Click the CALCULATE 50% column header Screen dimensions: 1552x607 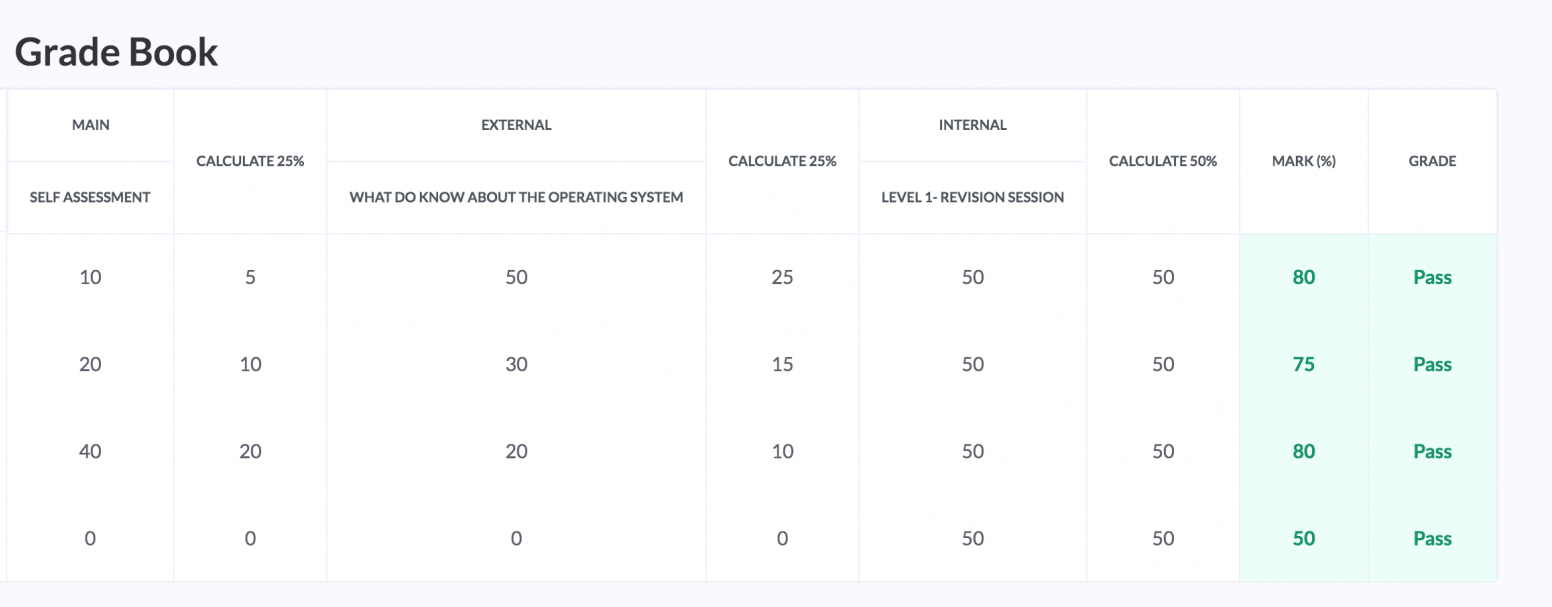pos(1162,161)
